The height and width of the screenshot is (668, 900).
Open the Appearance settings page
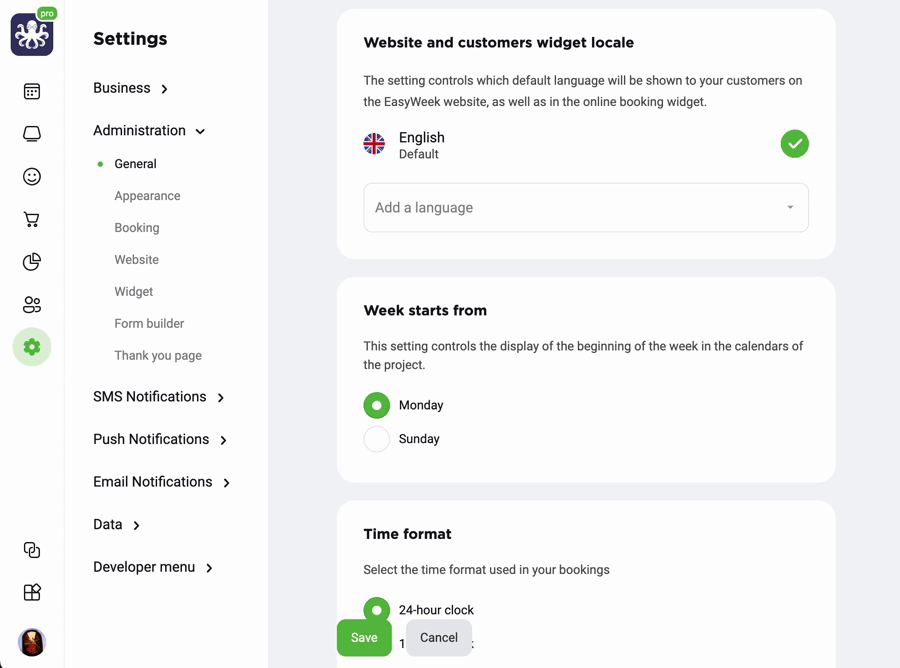click(148, 196)
